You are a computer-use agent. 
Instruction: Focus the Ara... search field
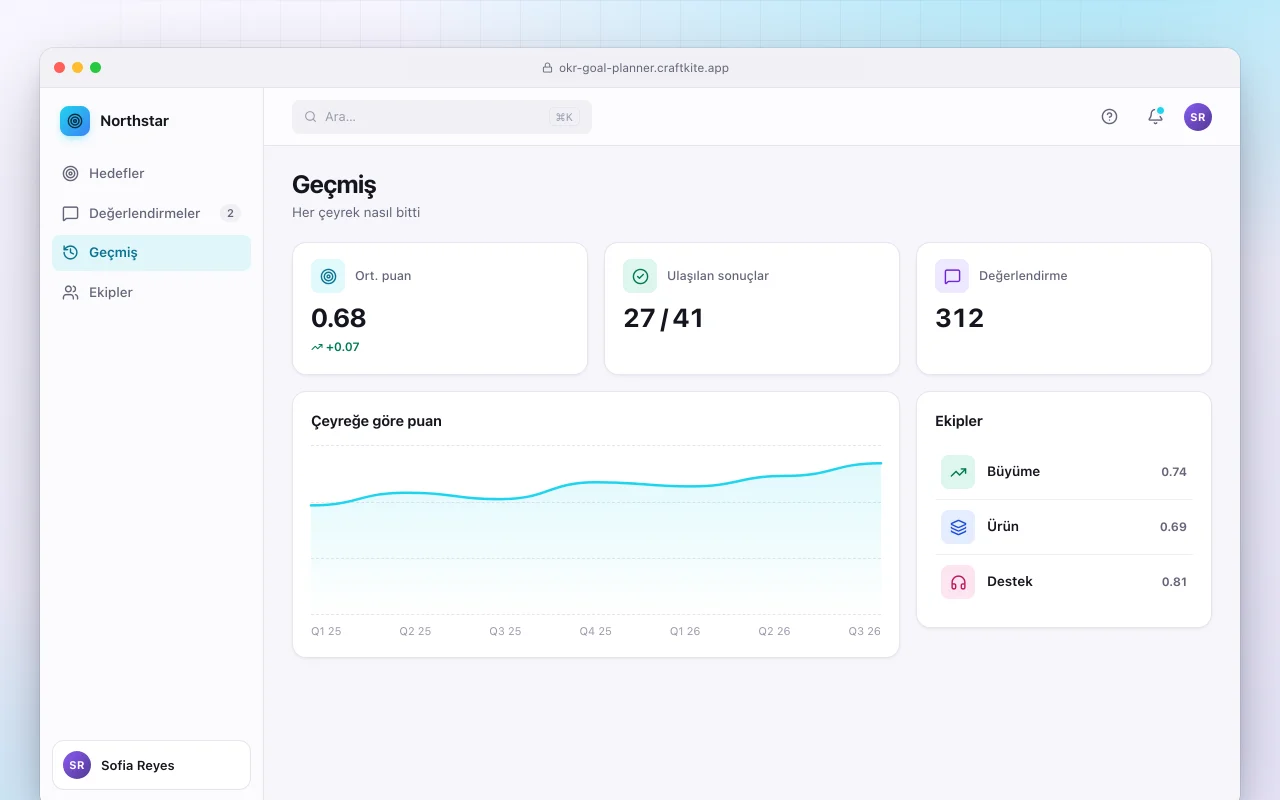coord(442,117)
